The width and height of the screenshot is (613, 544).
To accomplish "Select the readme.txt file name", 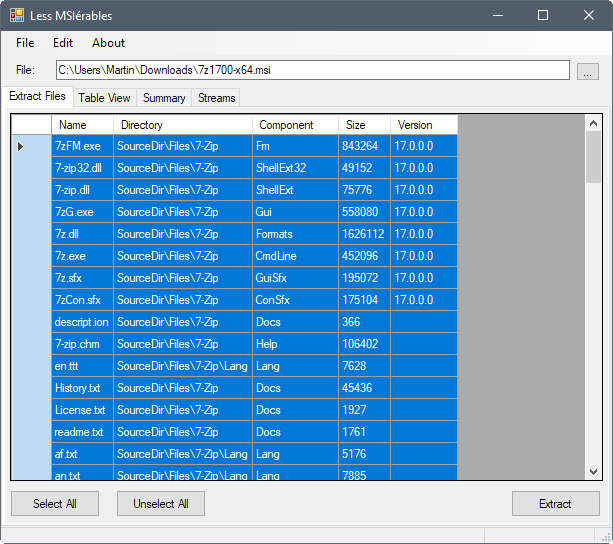I will click(79, 432).
